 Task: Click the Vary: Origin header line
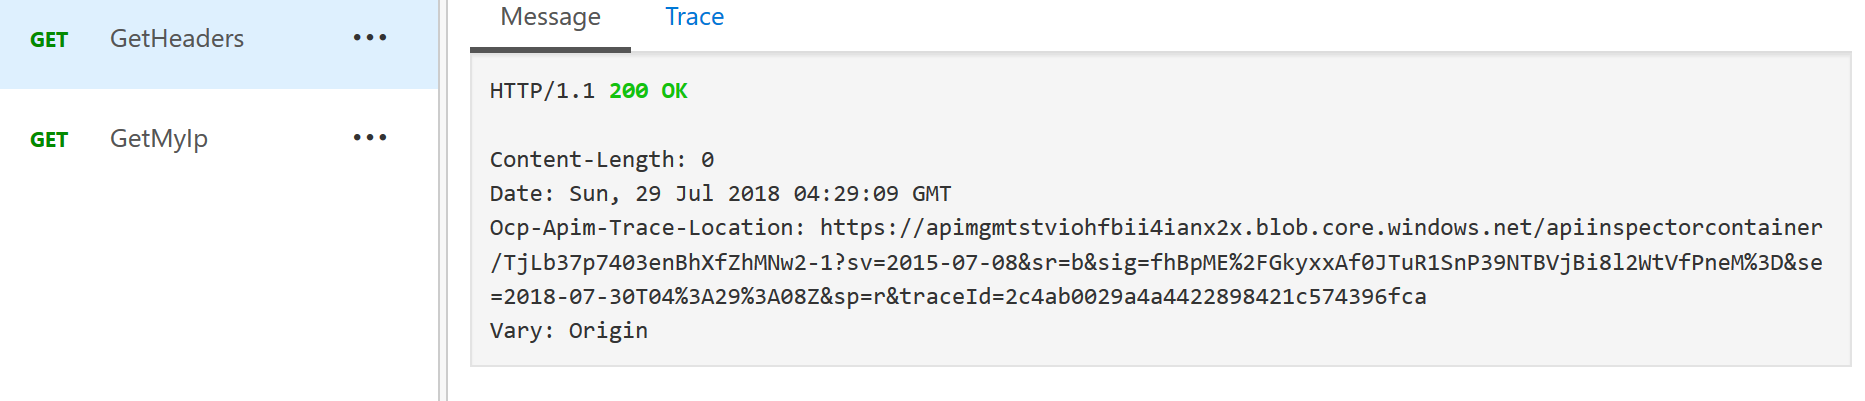pos(568,331)
